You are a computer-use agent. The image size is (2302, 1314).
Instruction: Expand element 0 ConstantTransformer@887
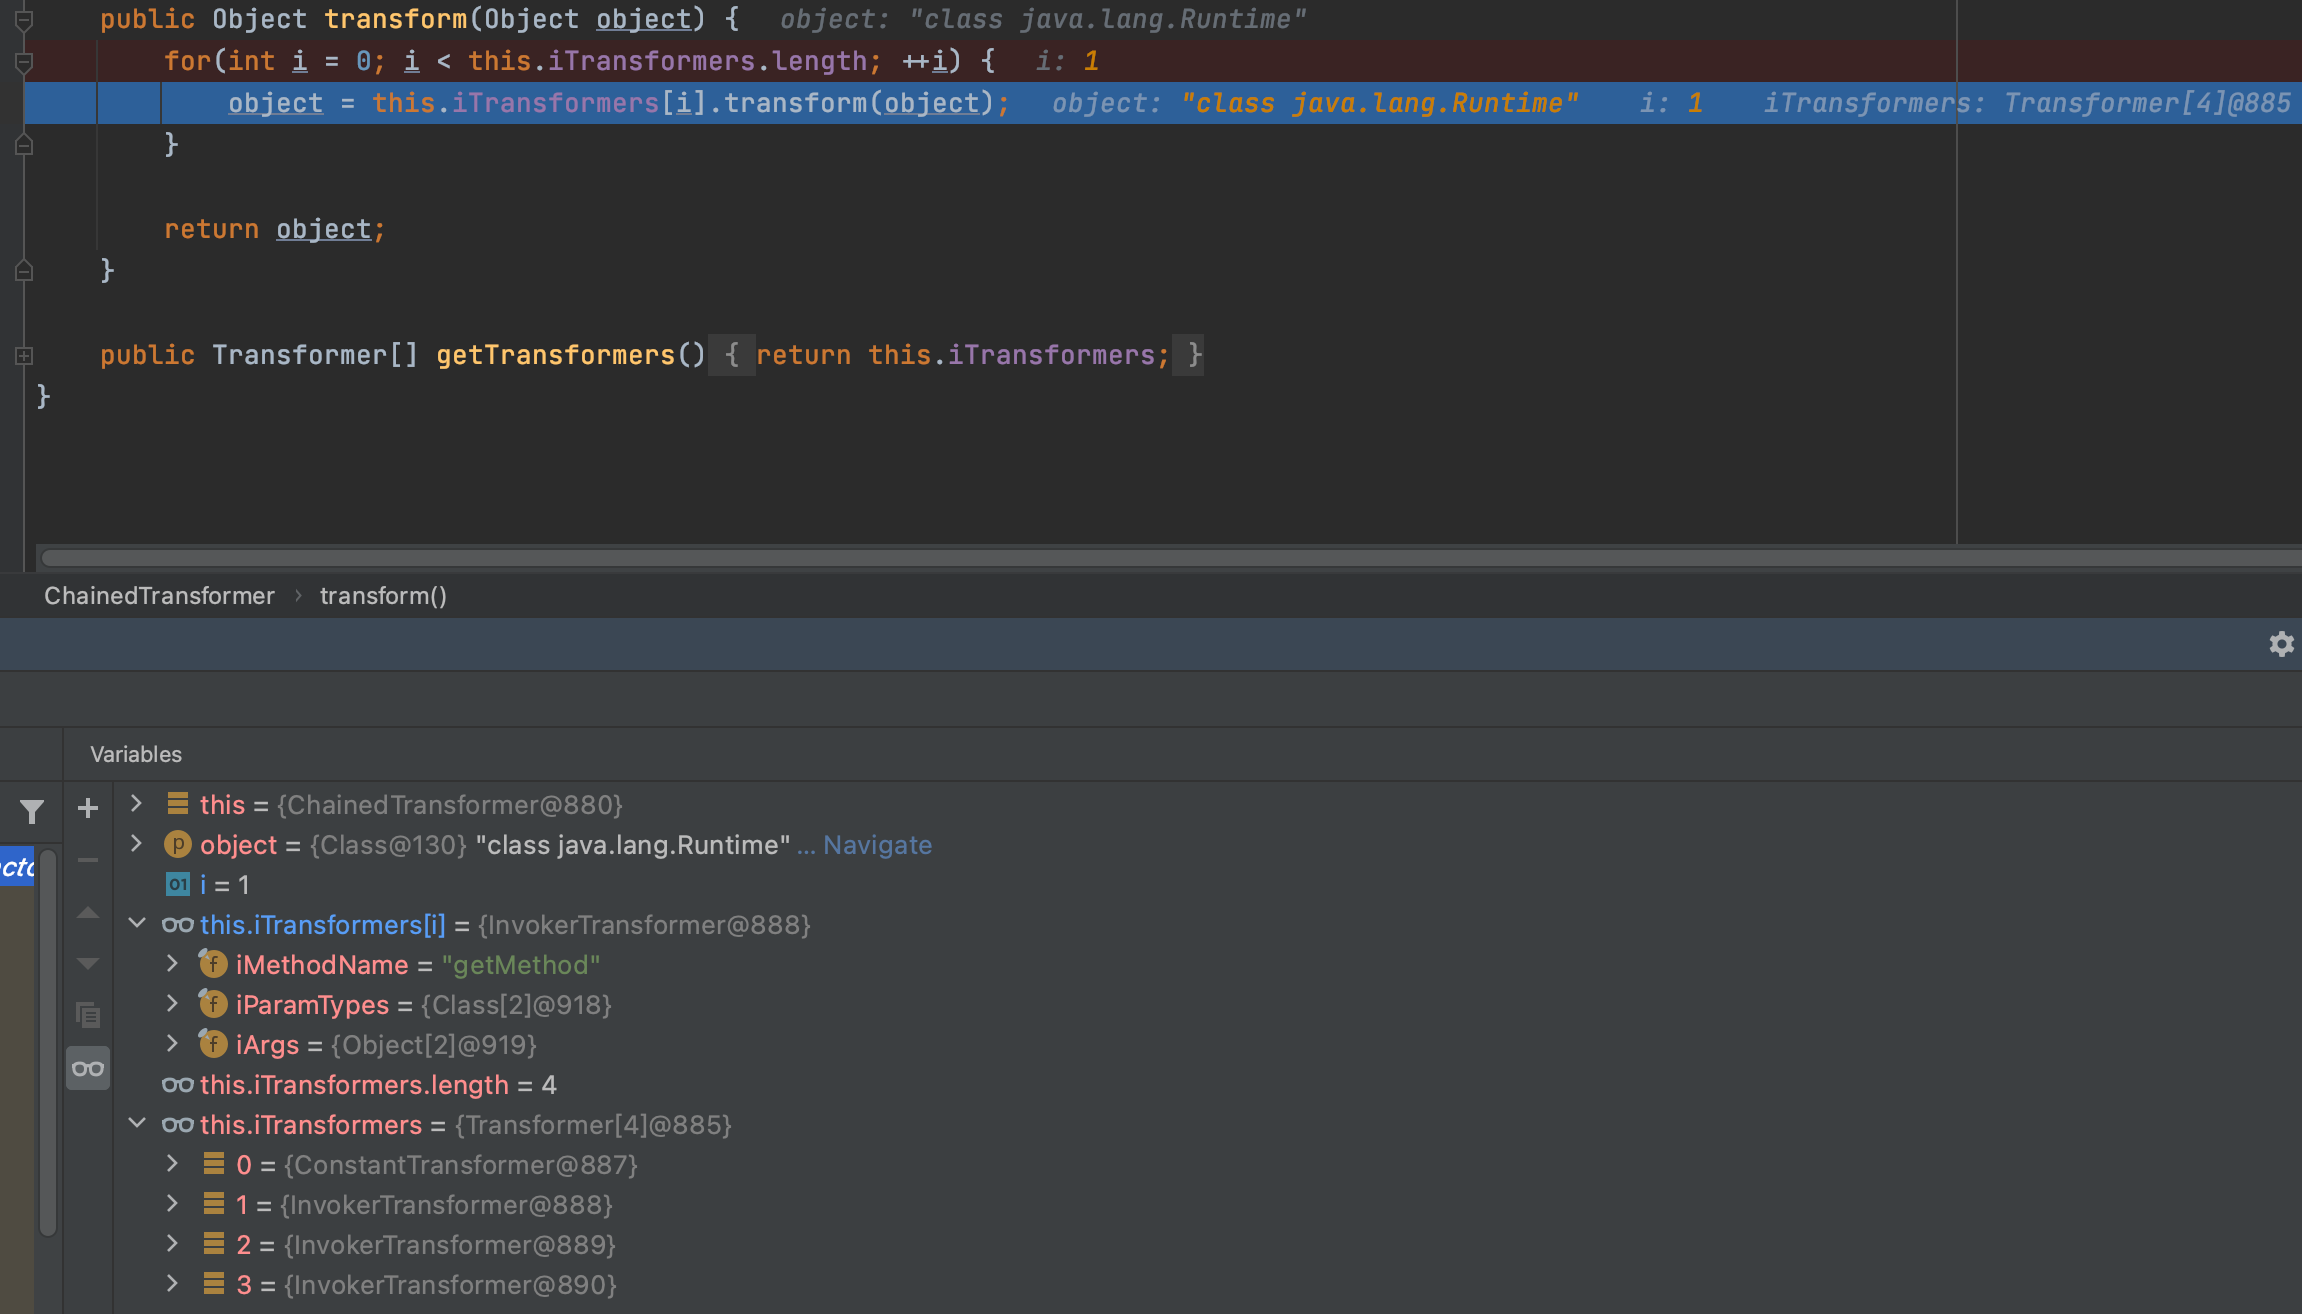(172, 1164)
